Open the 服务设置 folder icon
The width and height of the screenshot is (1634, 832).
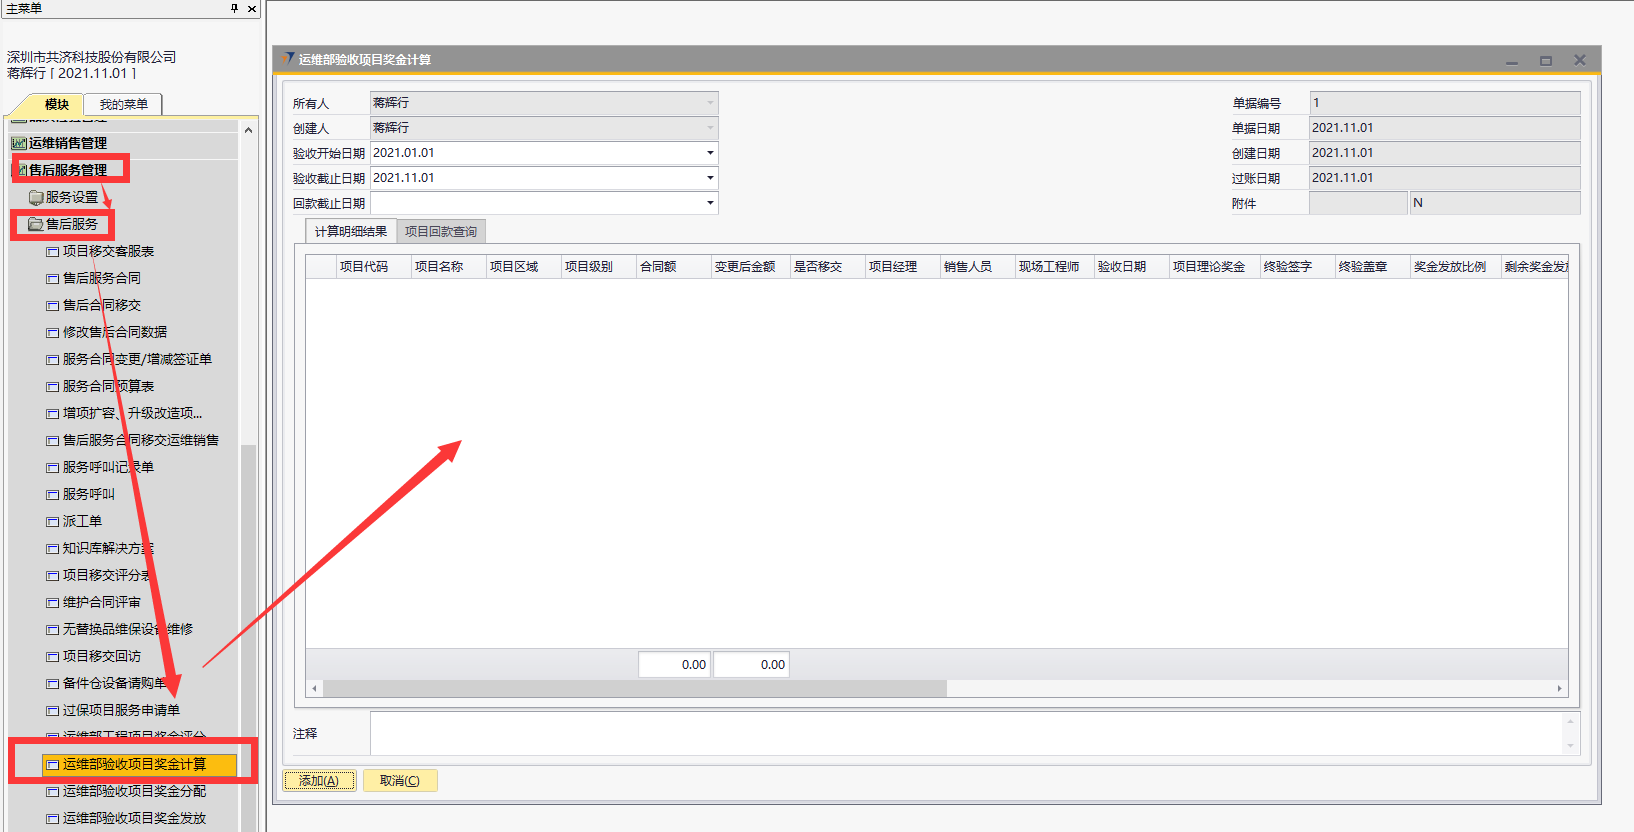pos(36,197)
